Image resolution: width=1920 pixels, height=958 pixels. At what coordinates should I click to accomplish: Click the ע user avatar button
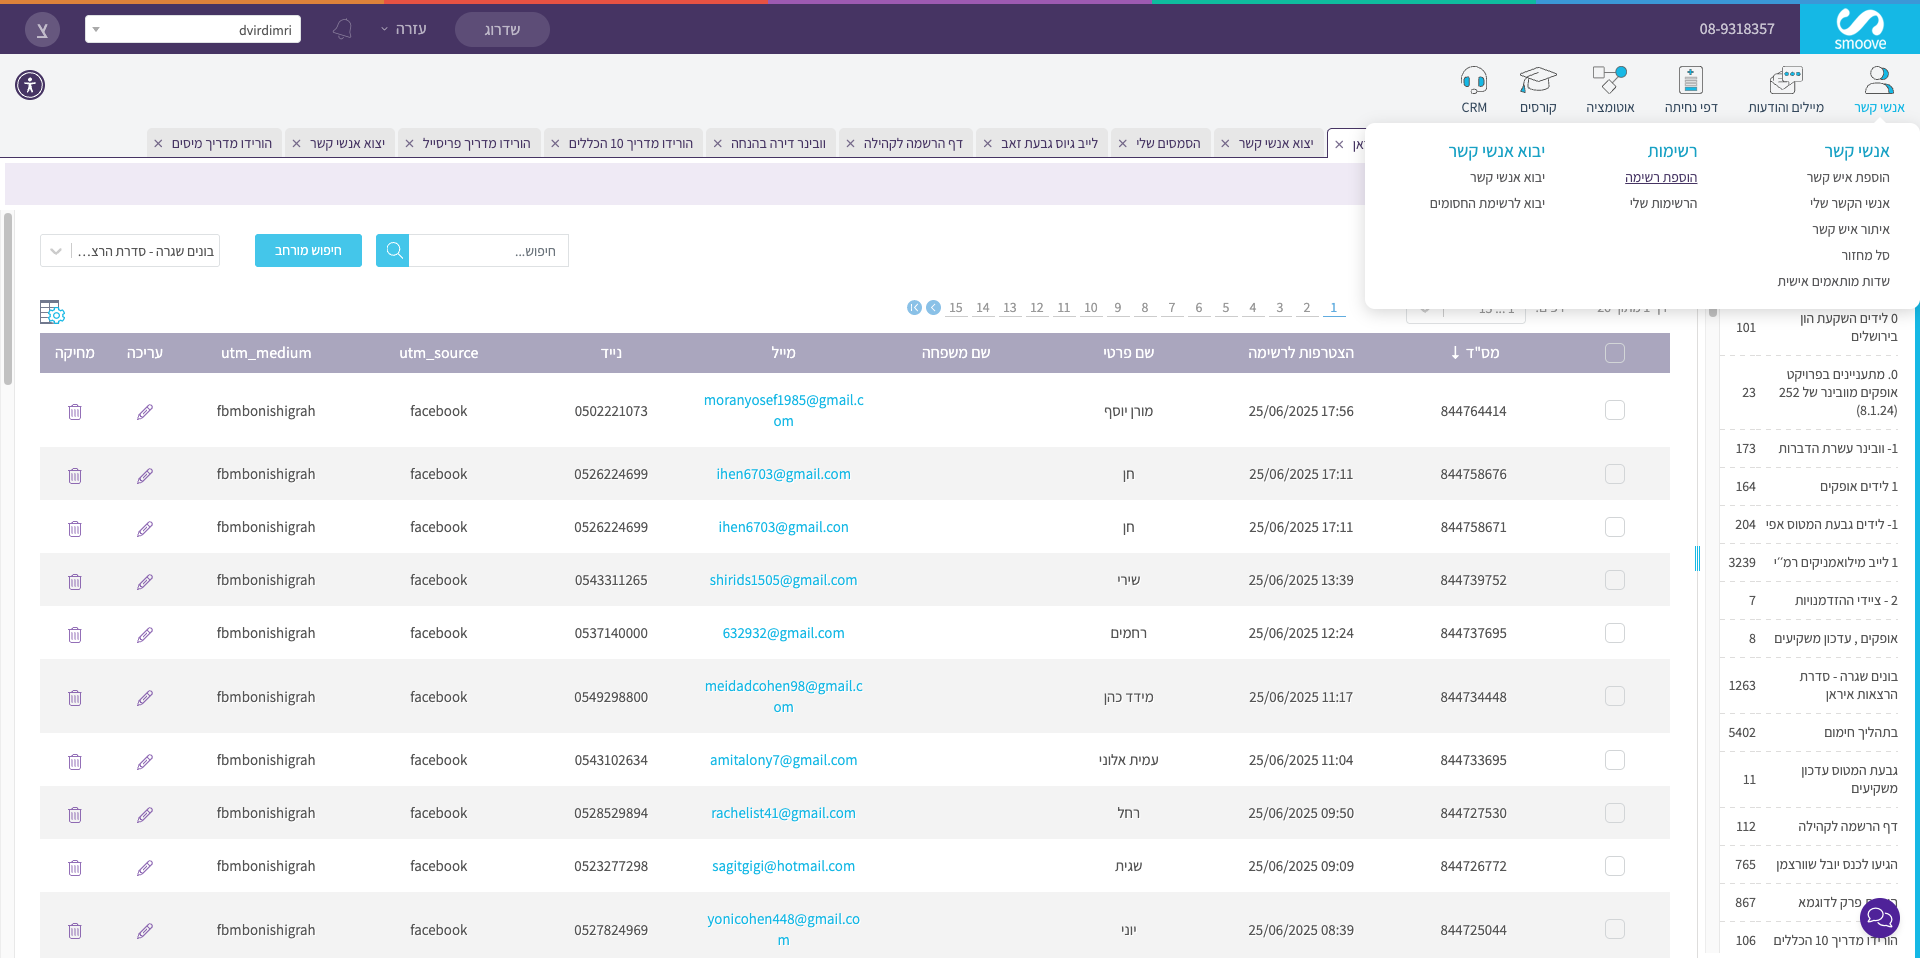[42, 29]
